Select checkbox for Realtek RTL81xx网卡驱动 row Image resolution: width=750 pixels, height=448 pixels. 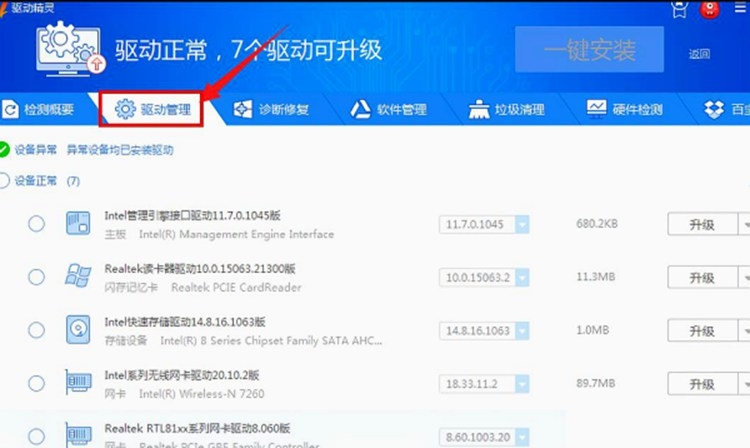[x=36, y=436]
